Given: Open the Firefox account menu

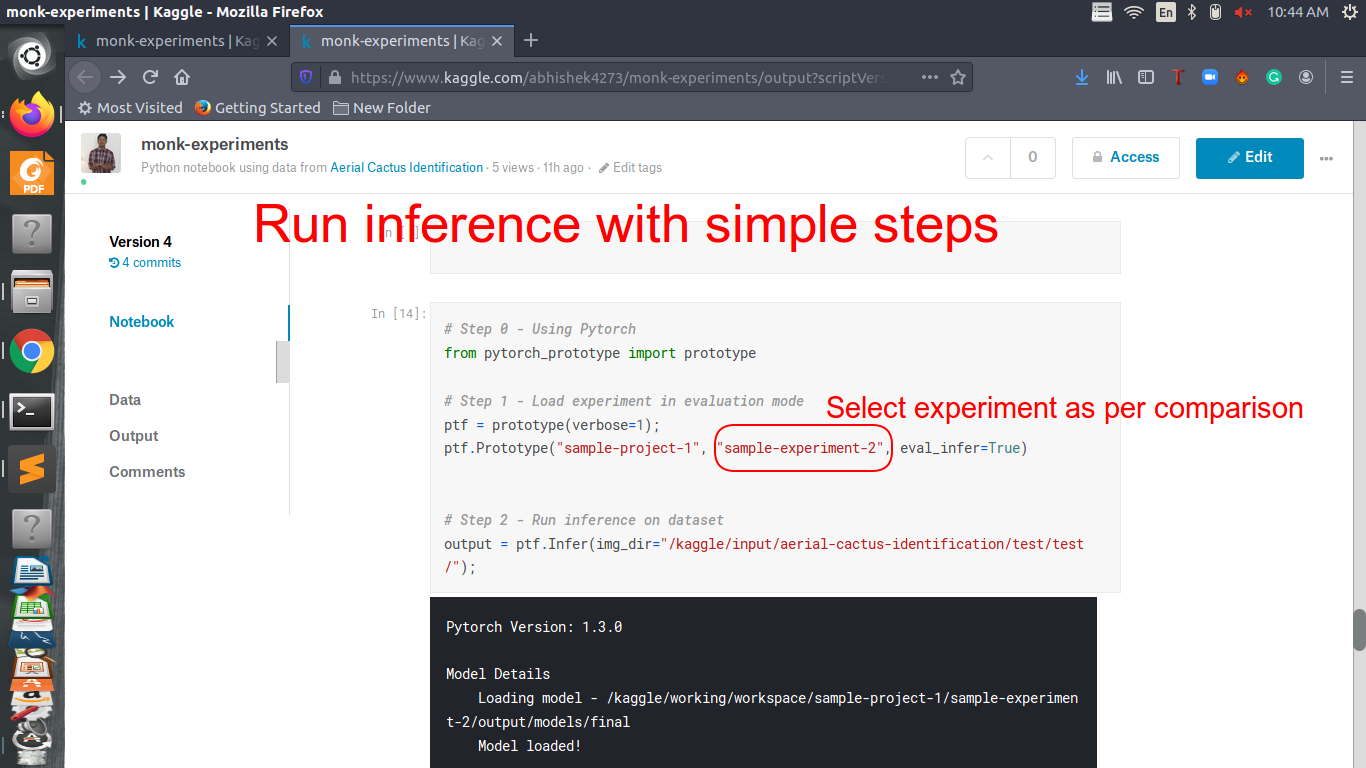Looking at the screenshot, I should (1306, 77).
